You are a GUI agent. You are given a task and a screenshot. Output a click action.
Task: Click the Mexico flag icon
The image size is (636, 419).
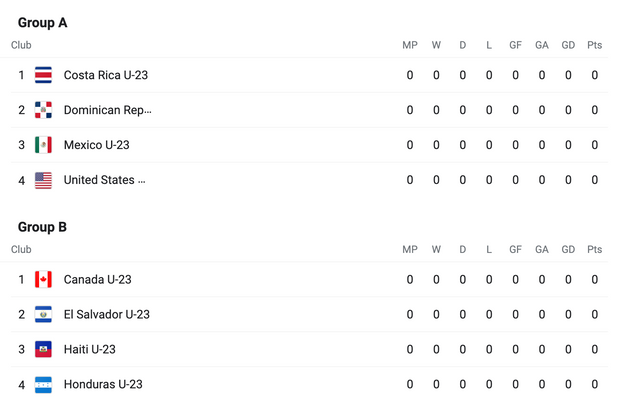click(43, 145)
